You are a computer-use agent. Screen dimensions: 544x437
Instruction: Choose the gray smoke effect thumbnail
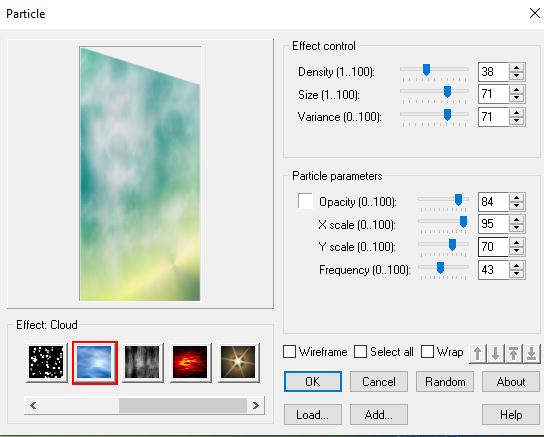(x=142, y=362)
